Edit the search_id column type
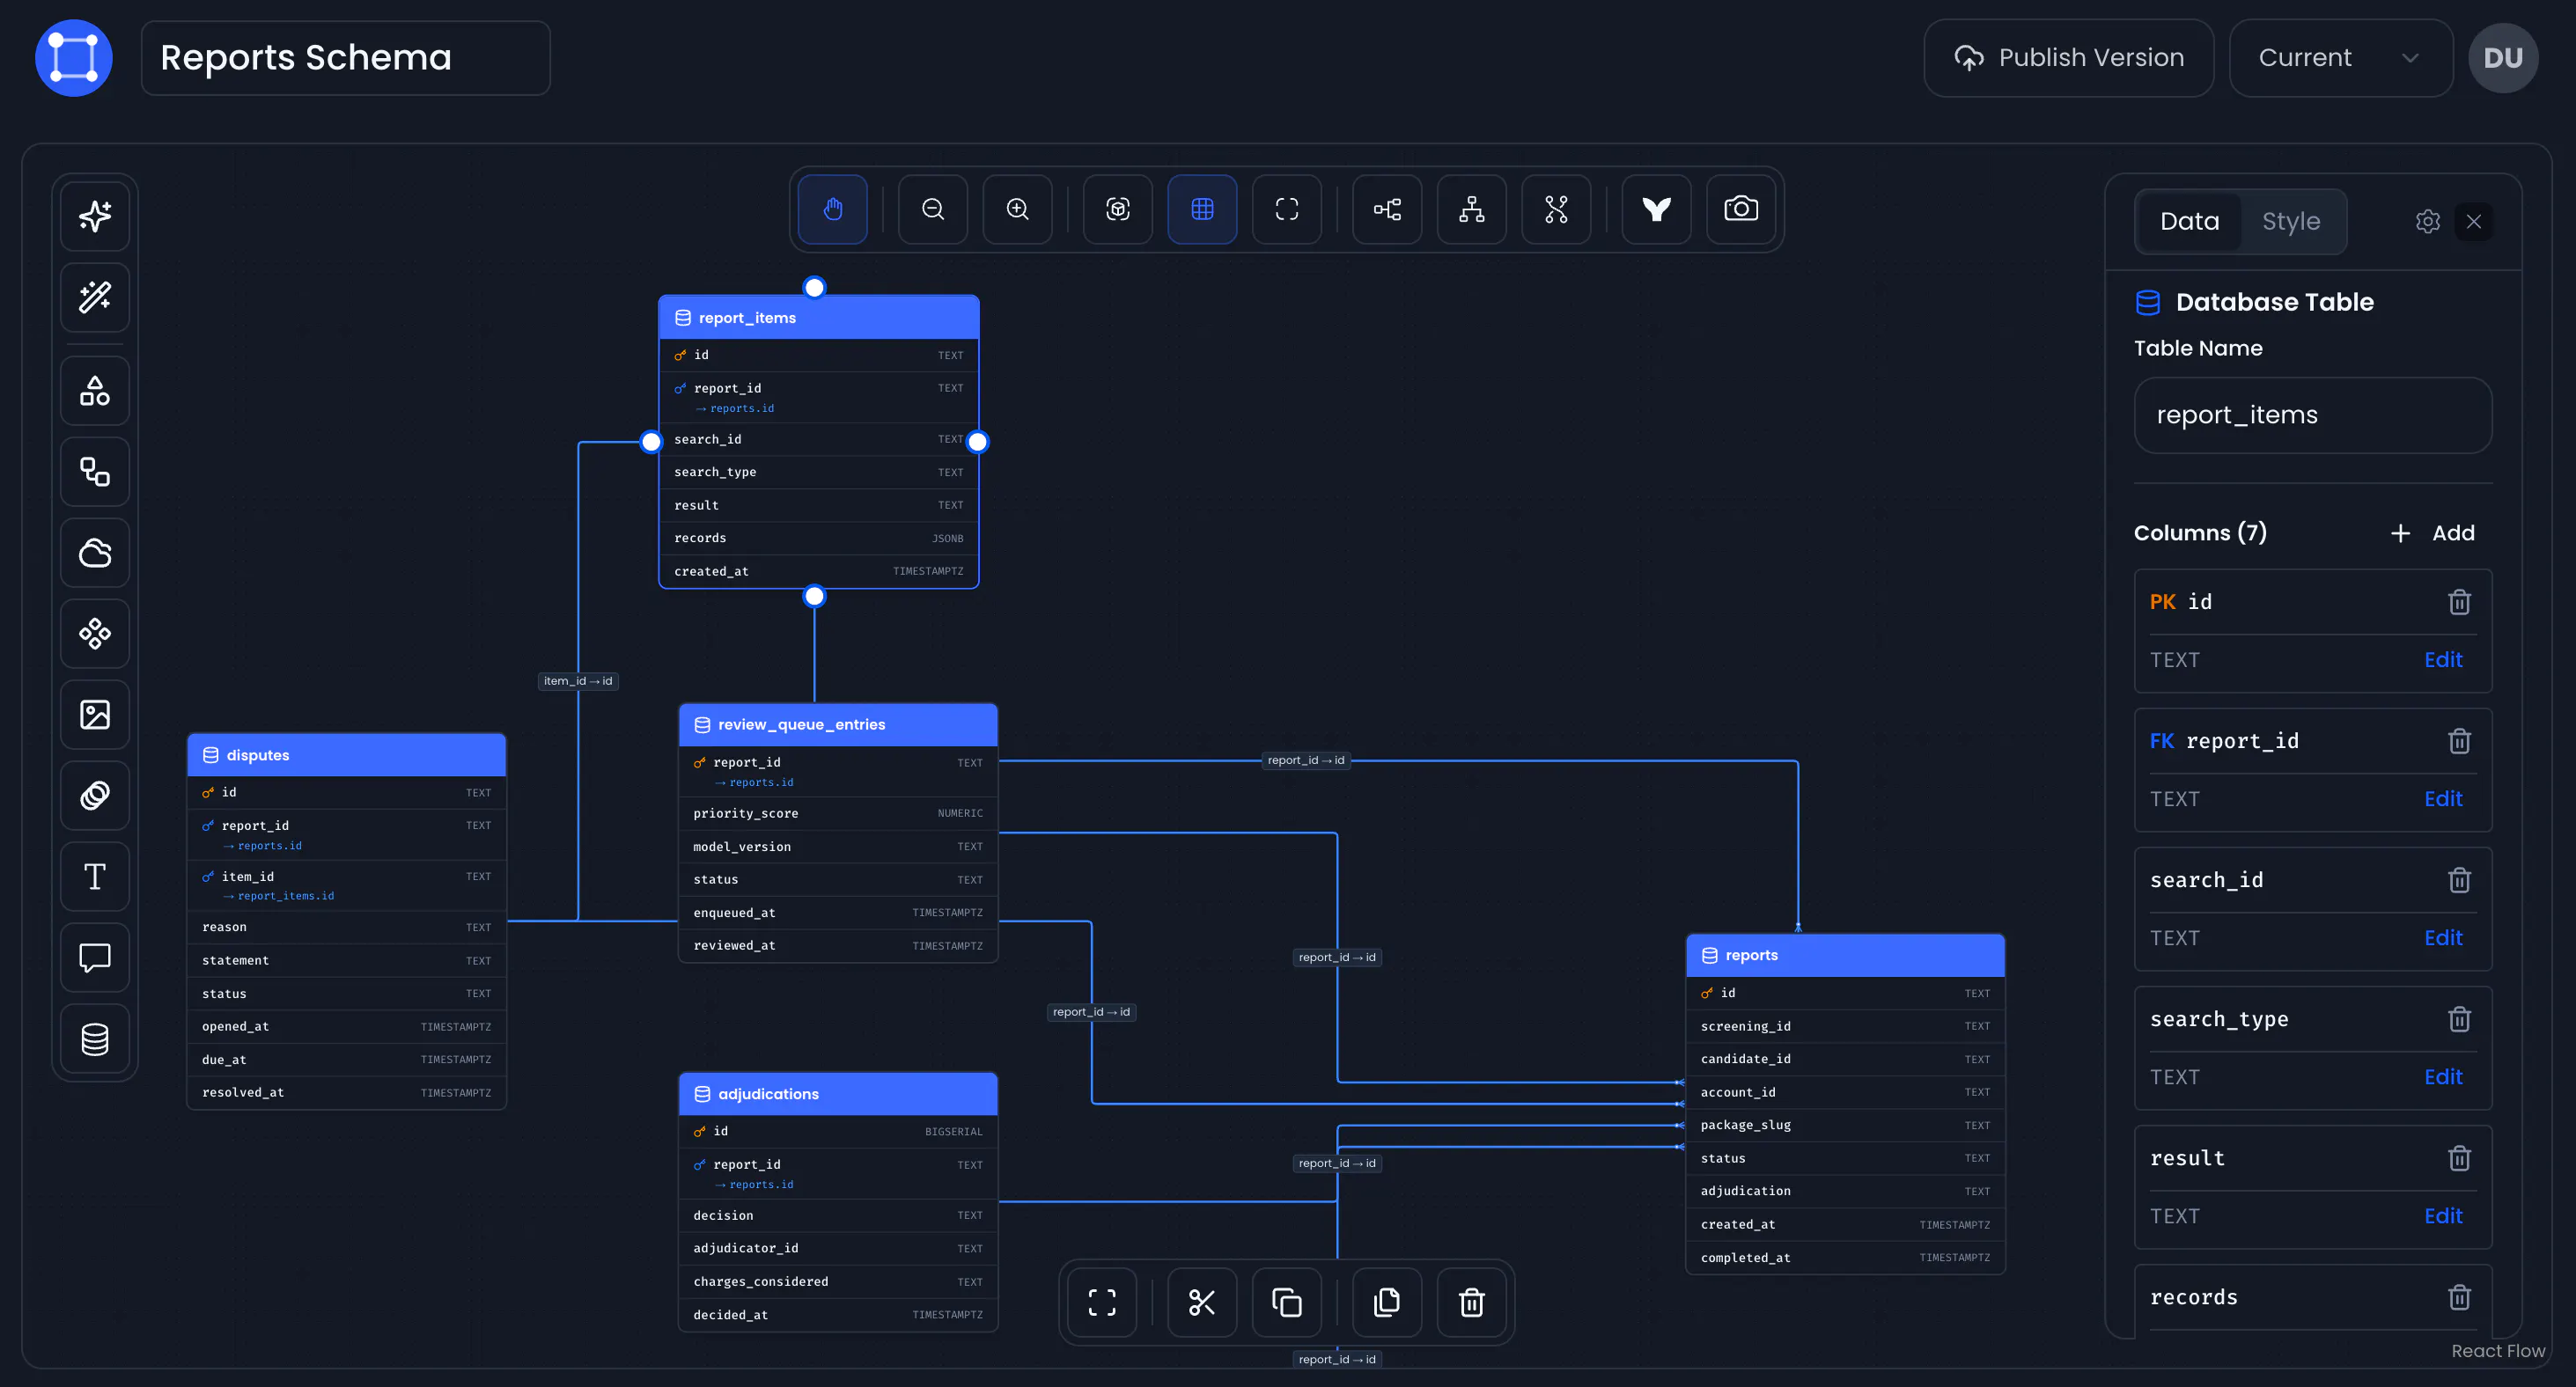This screenshot has width=2576, height=1387. click(2443, 938)
